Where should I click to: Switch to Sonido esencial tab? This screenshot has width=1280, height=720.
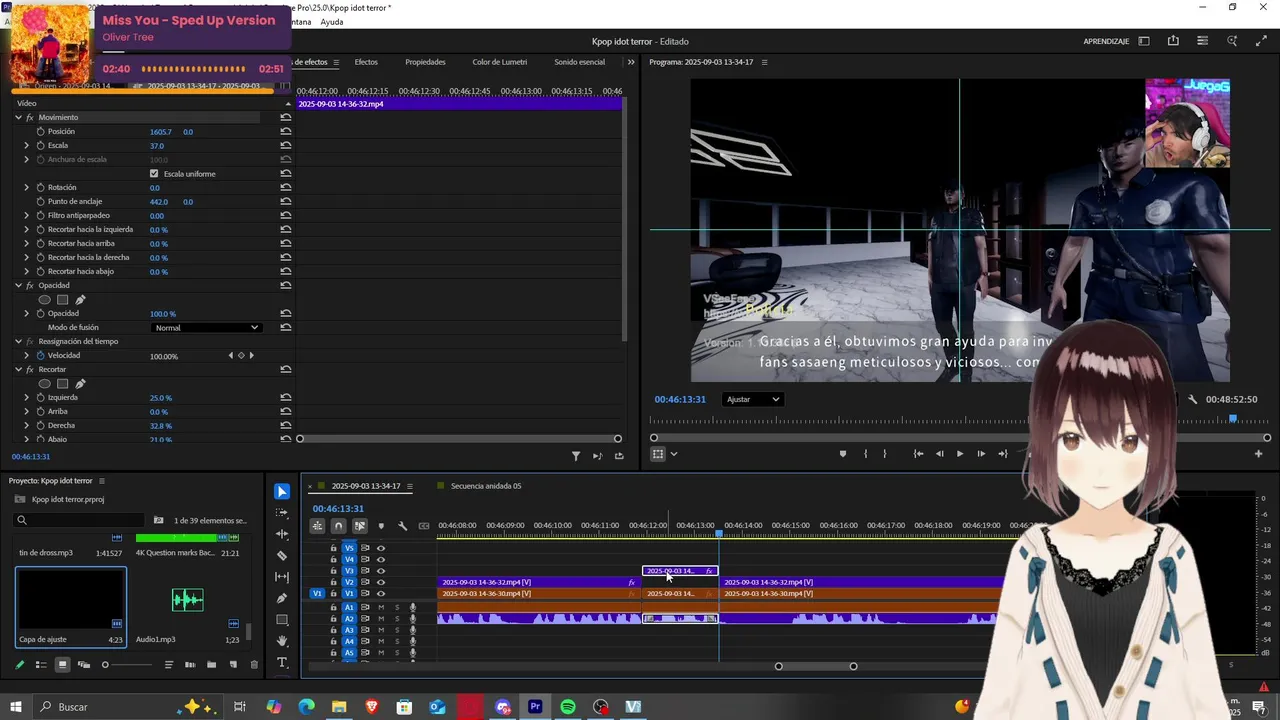pos(579,62)
